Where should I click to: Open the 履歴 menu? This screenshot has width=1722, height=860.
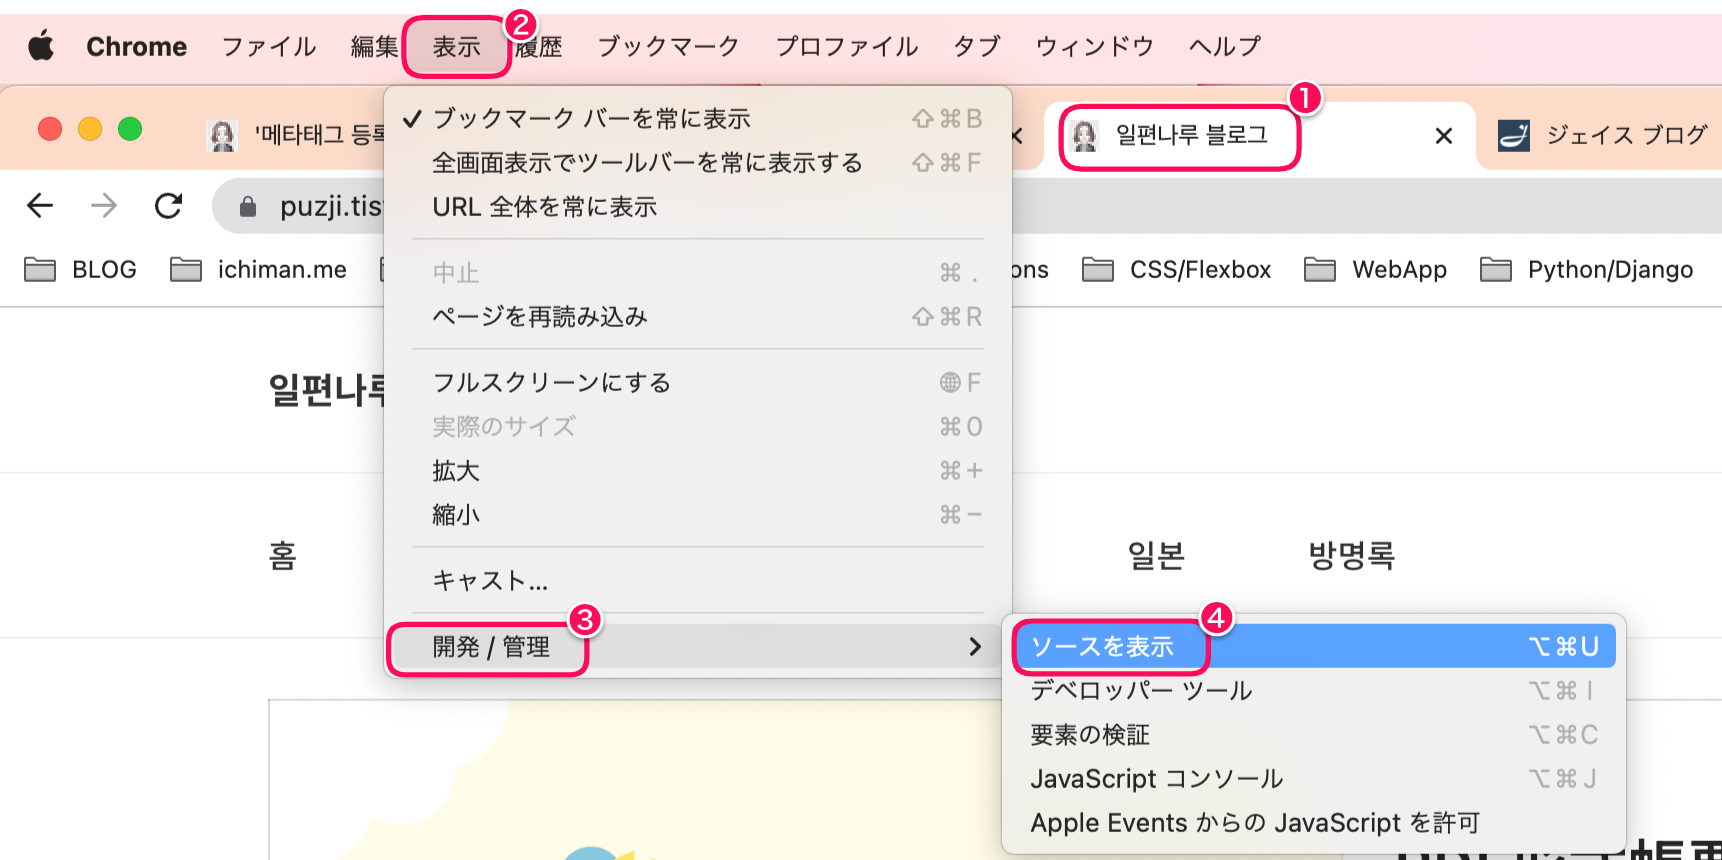click(x=539, y=47)
